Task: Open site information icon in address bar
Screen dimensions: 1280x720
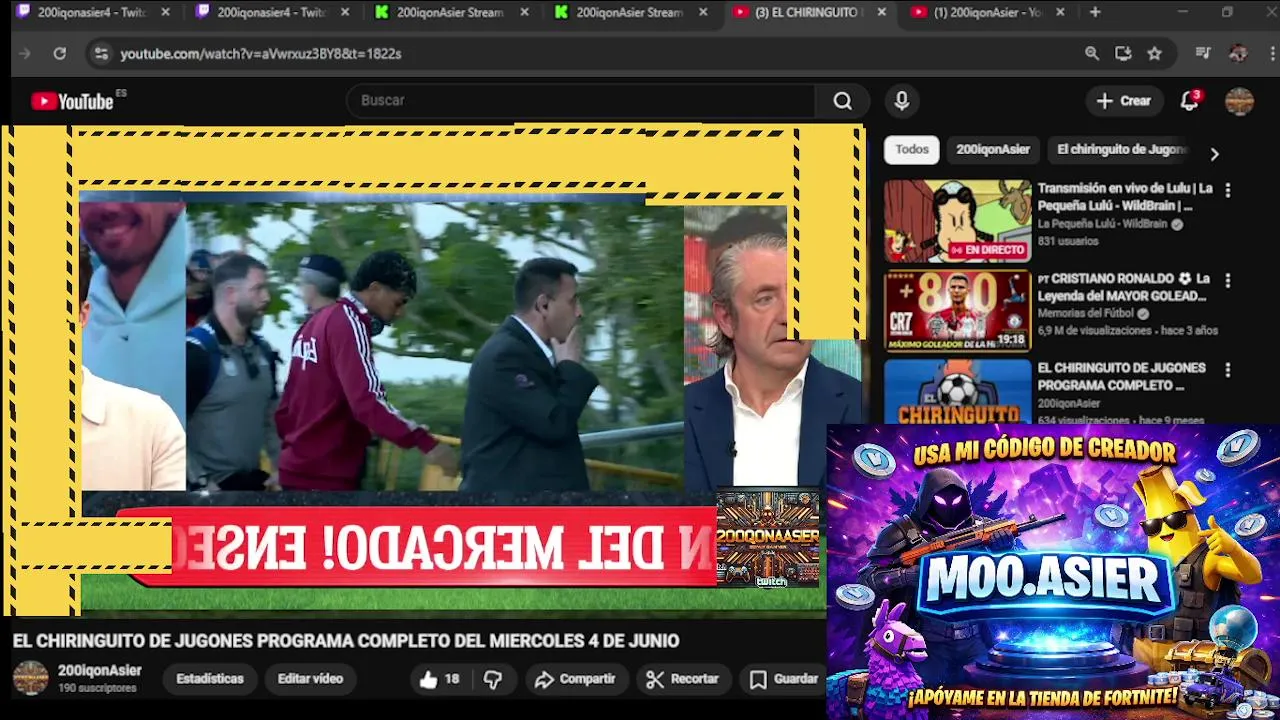Action: coord(100,54)
